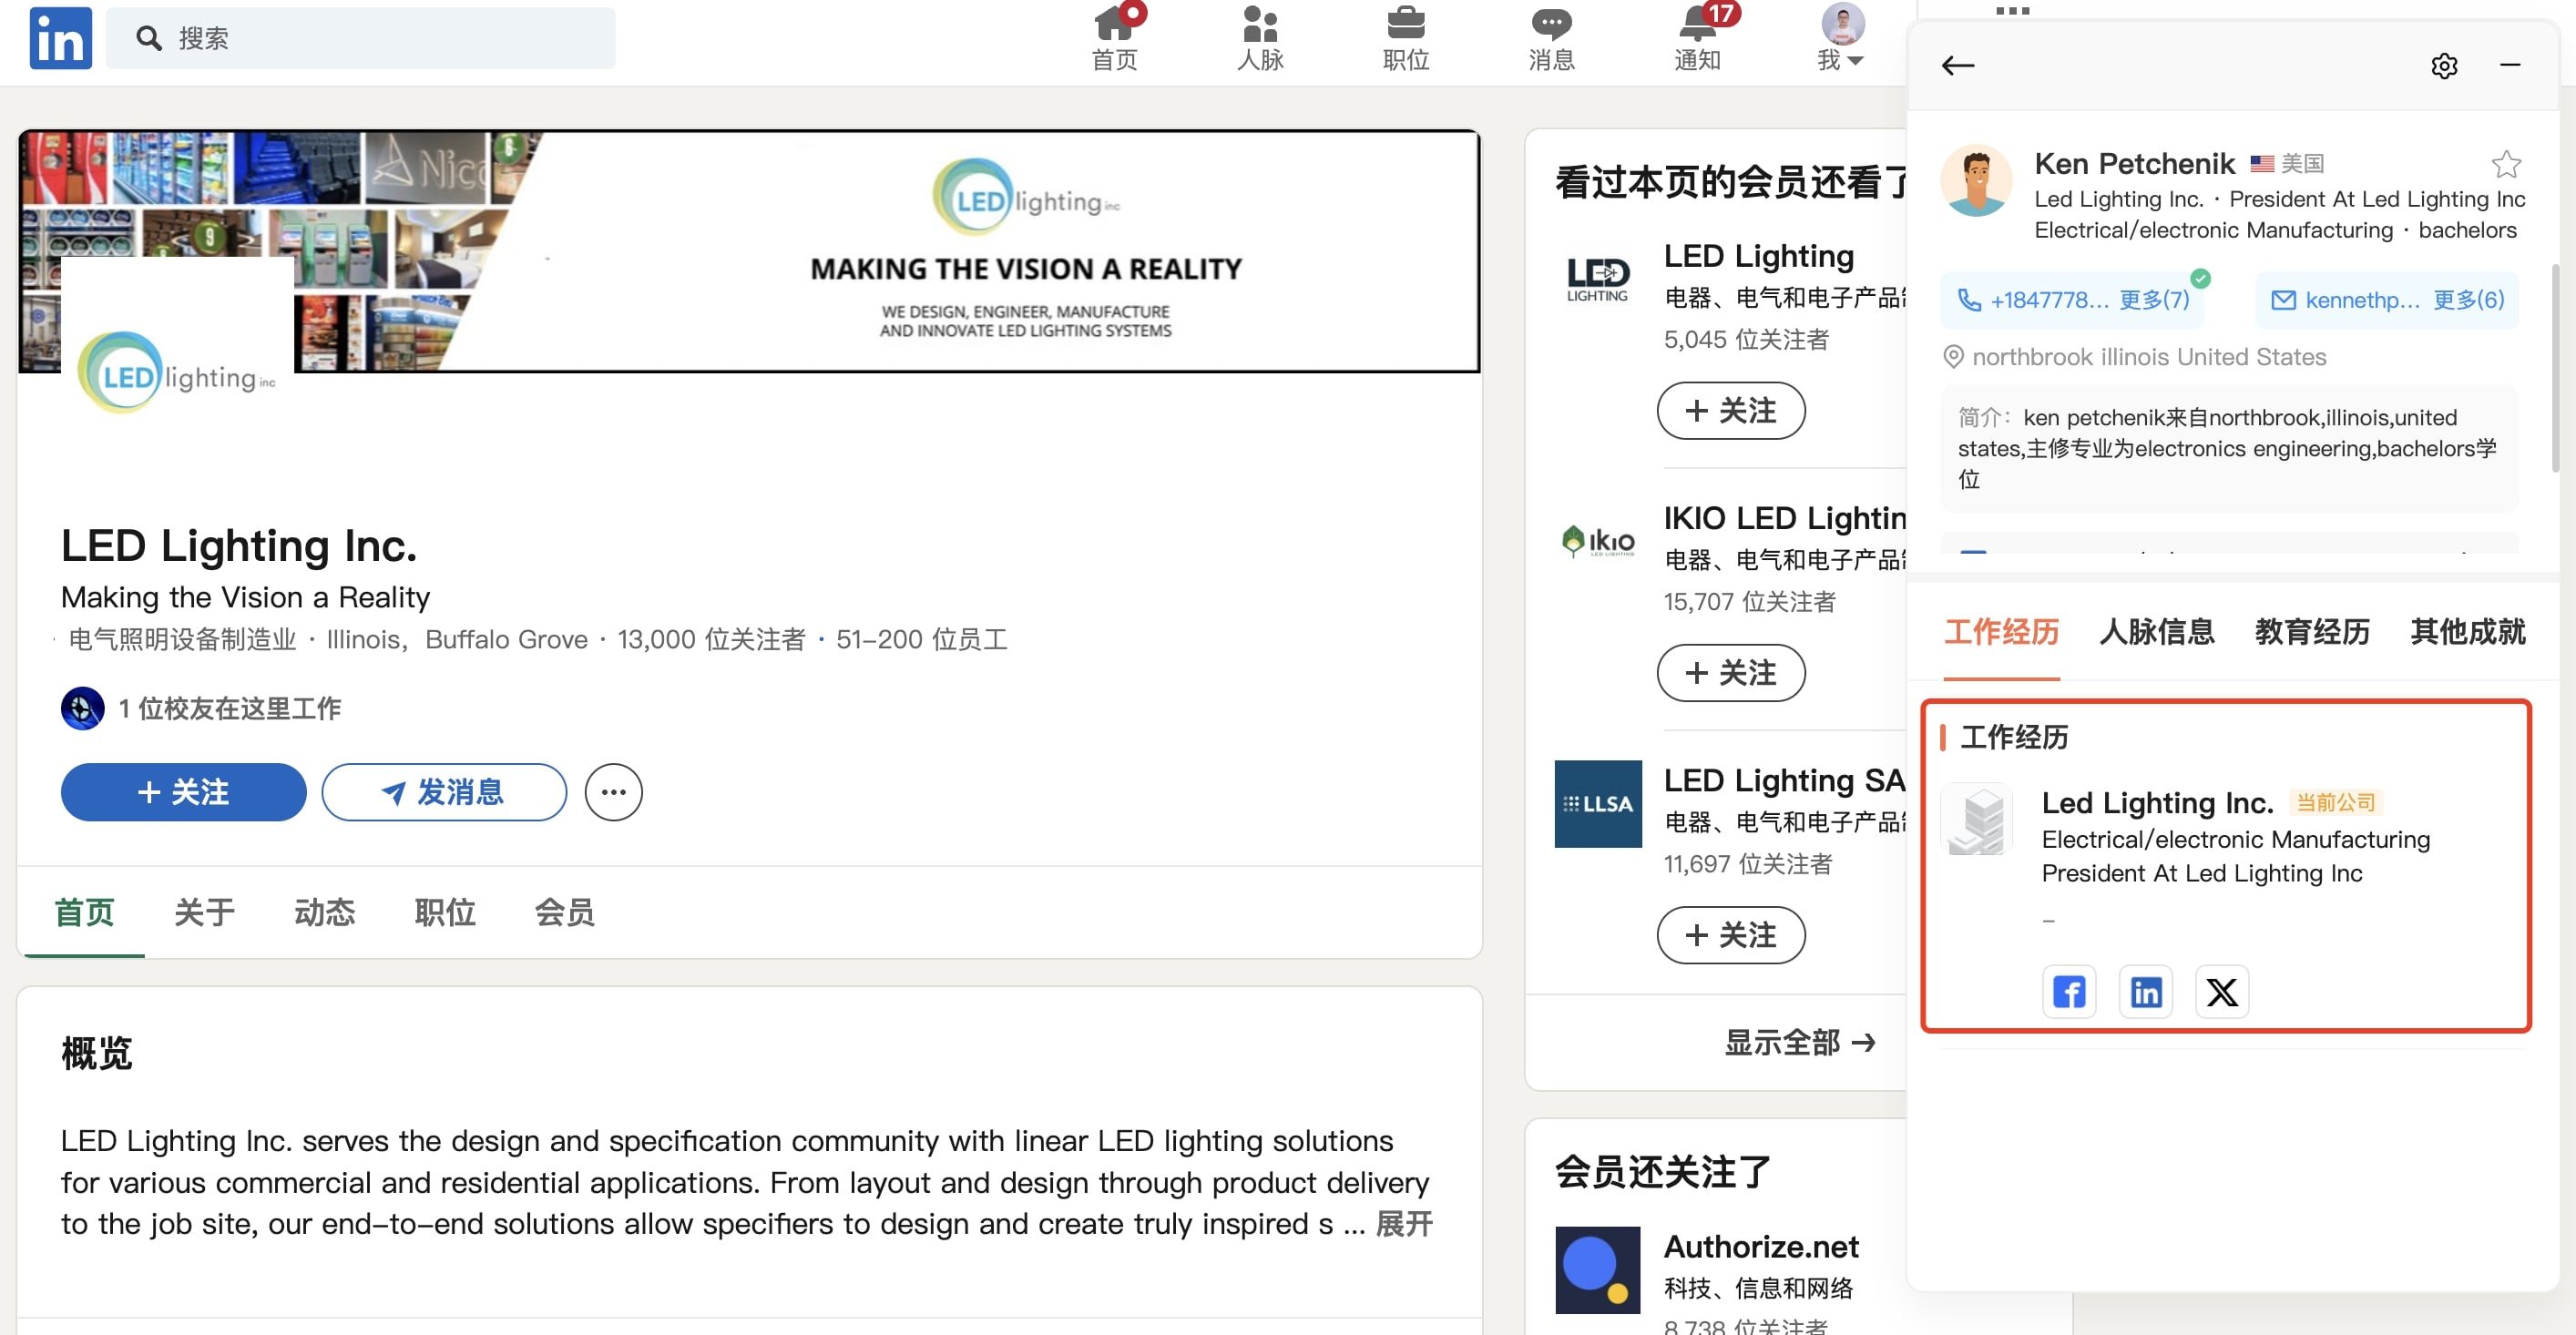Switch to the 教育经历 tab in panel
The image size is (2576, 1335).
2311,632
